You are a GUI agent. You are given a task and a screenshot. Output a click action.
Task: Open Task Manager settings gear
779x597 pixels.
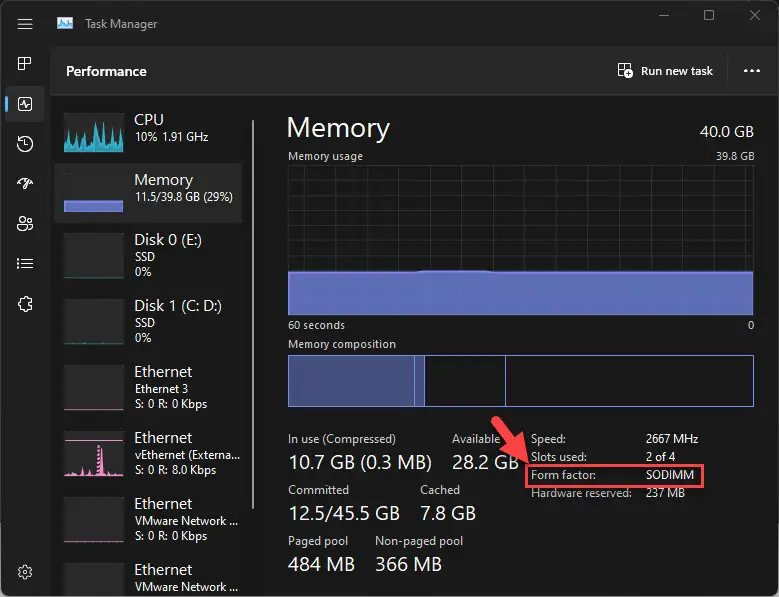[x=25, y=572]
